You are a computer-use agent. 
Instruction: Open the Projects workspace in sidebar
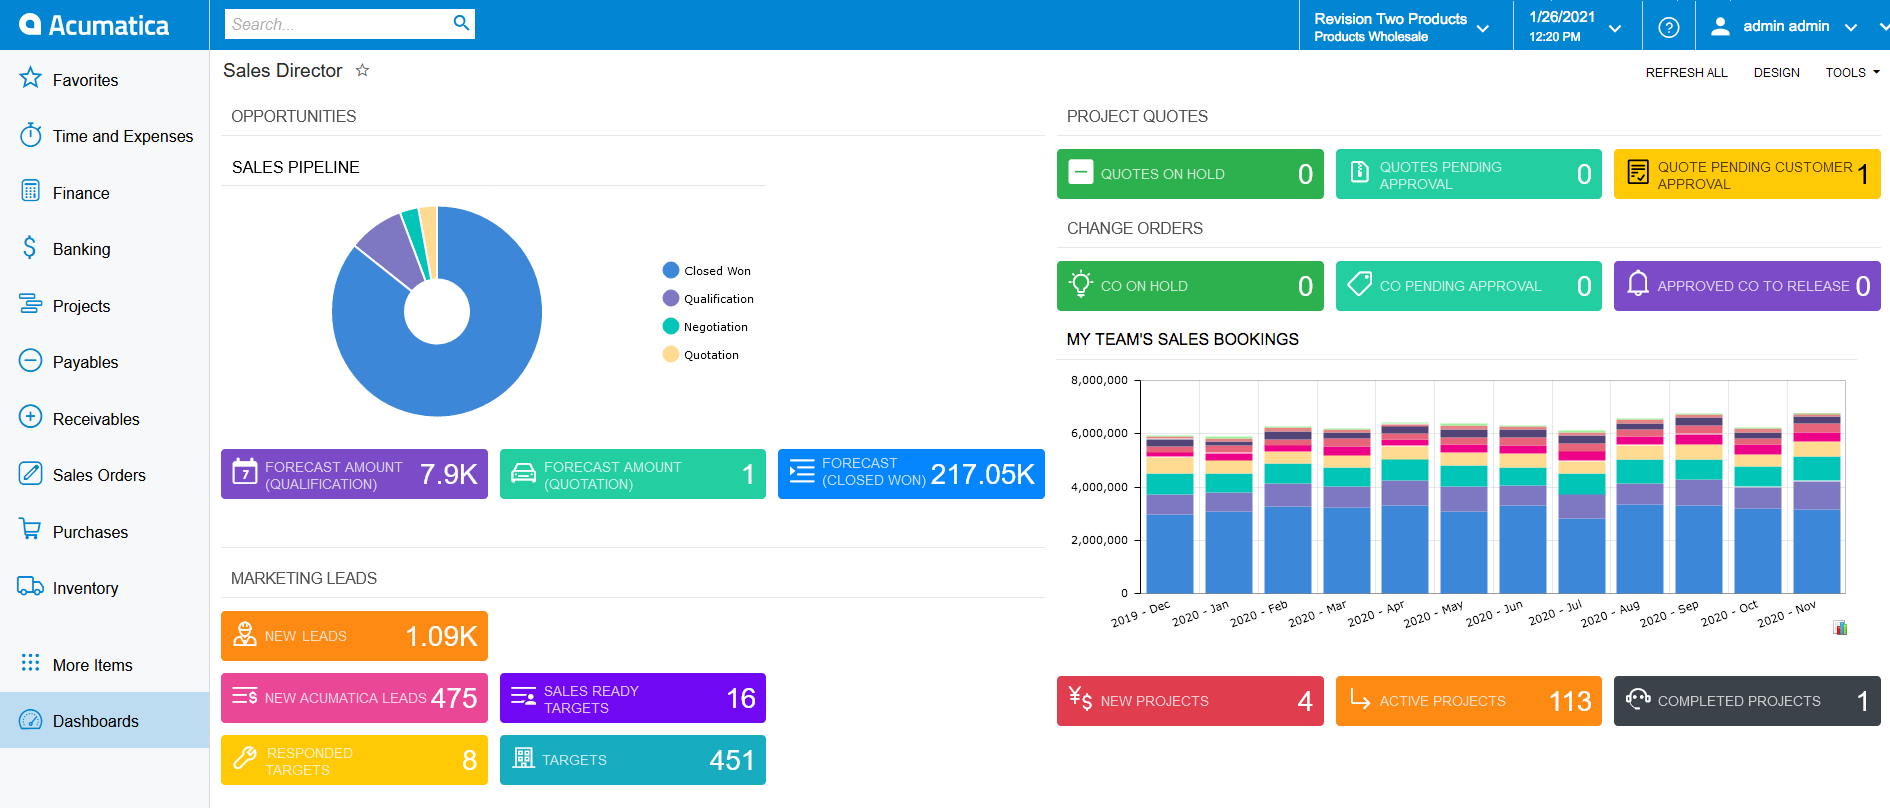tap(105, 306)
